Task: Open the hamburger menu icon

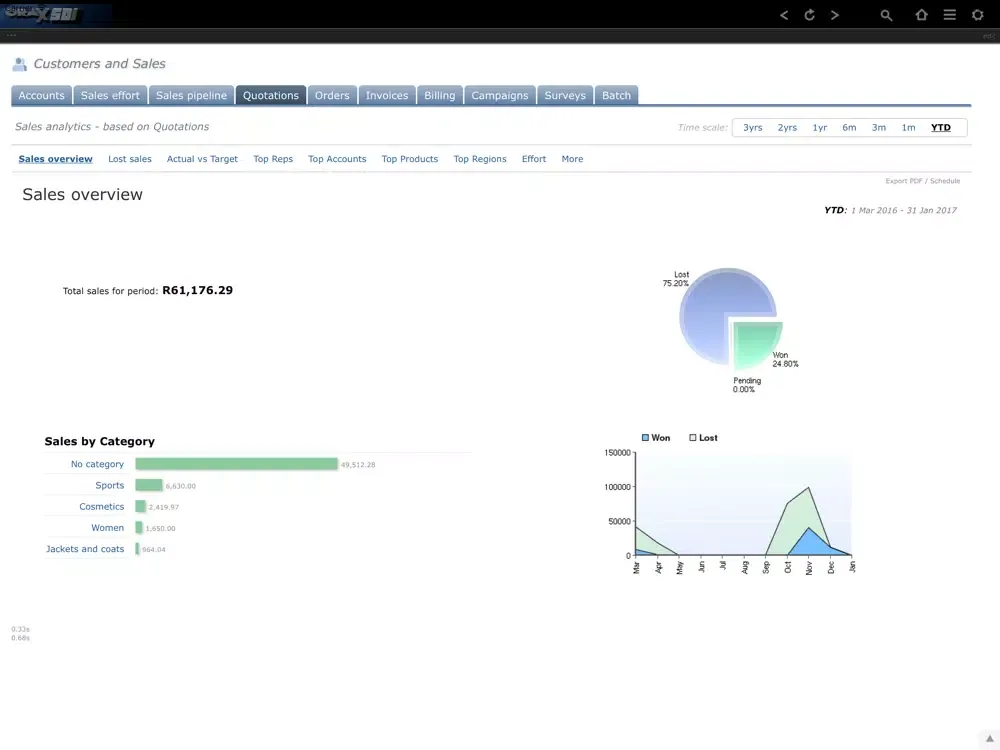Action: point(950,15)
